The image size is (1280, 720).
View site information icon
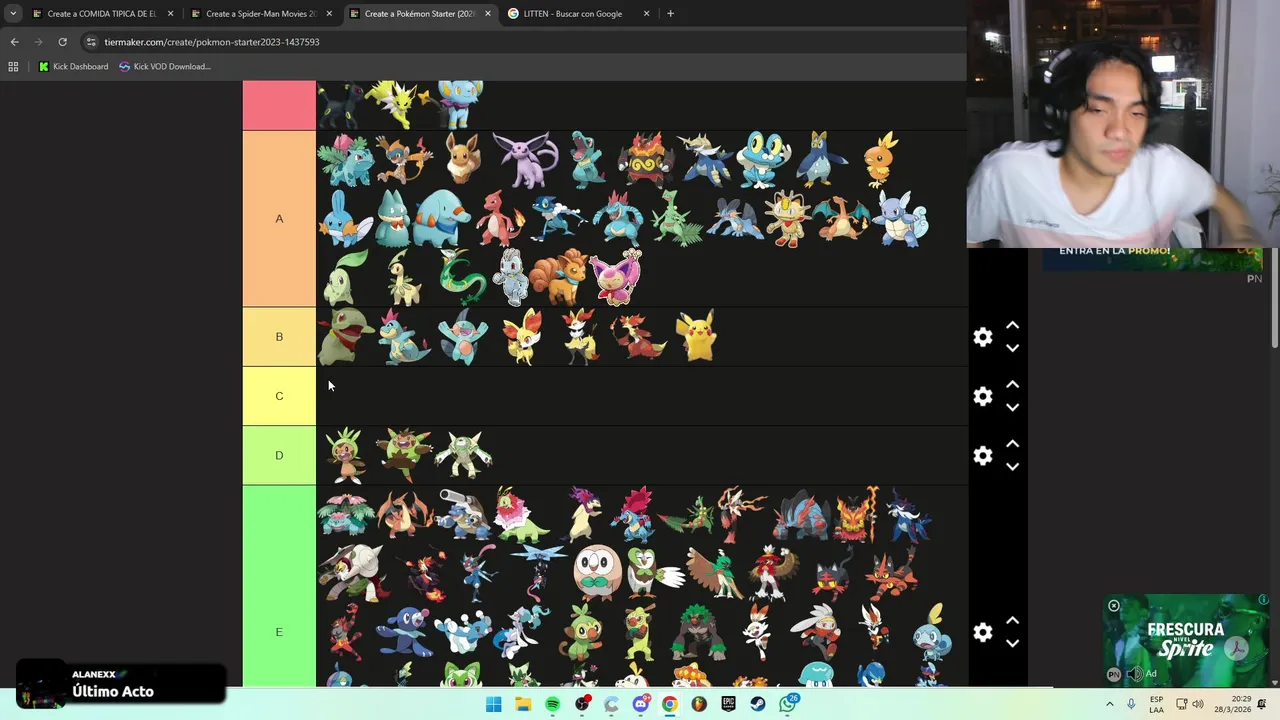click(91, 42)
